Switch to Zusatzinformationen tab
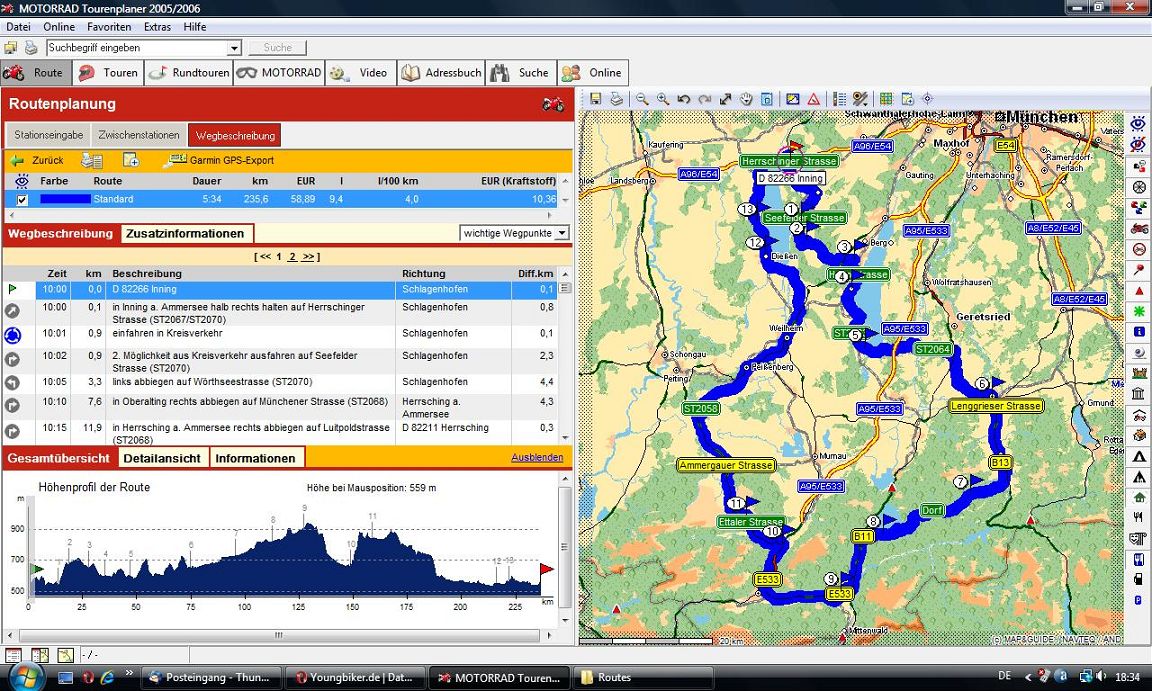 click(185, 234)
